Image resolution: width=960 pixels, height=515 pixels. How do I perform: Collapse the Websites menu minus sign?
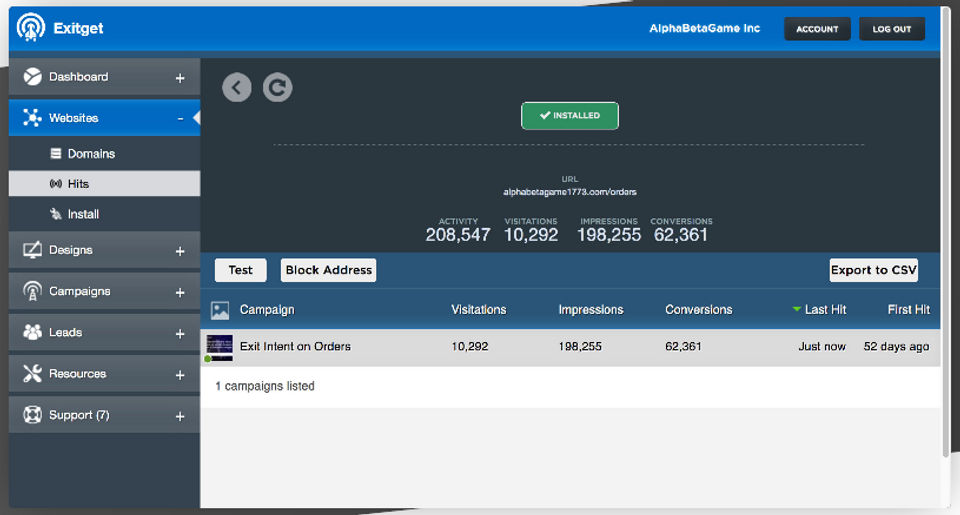[x=180, y=118]
